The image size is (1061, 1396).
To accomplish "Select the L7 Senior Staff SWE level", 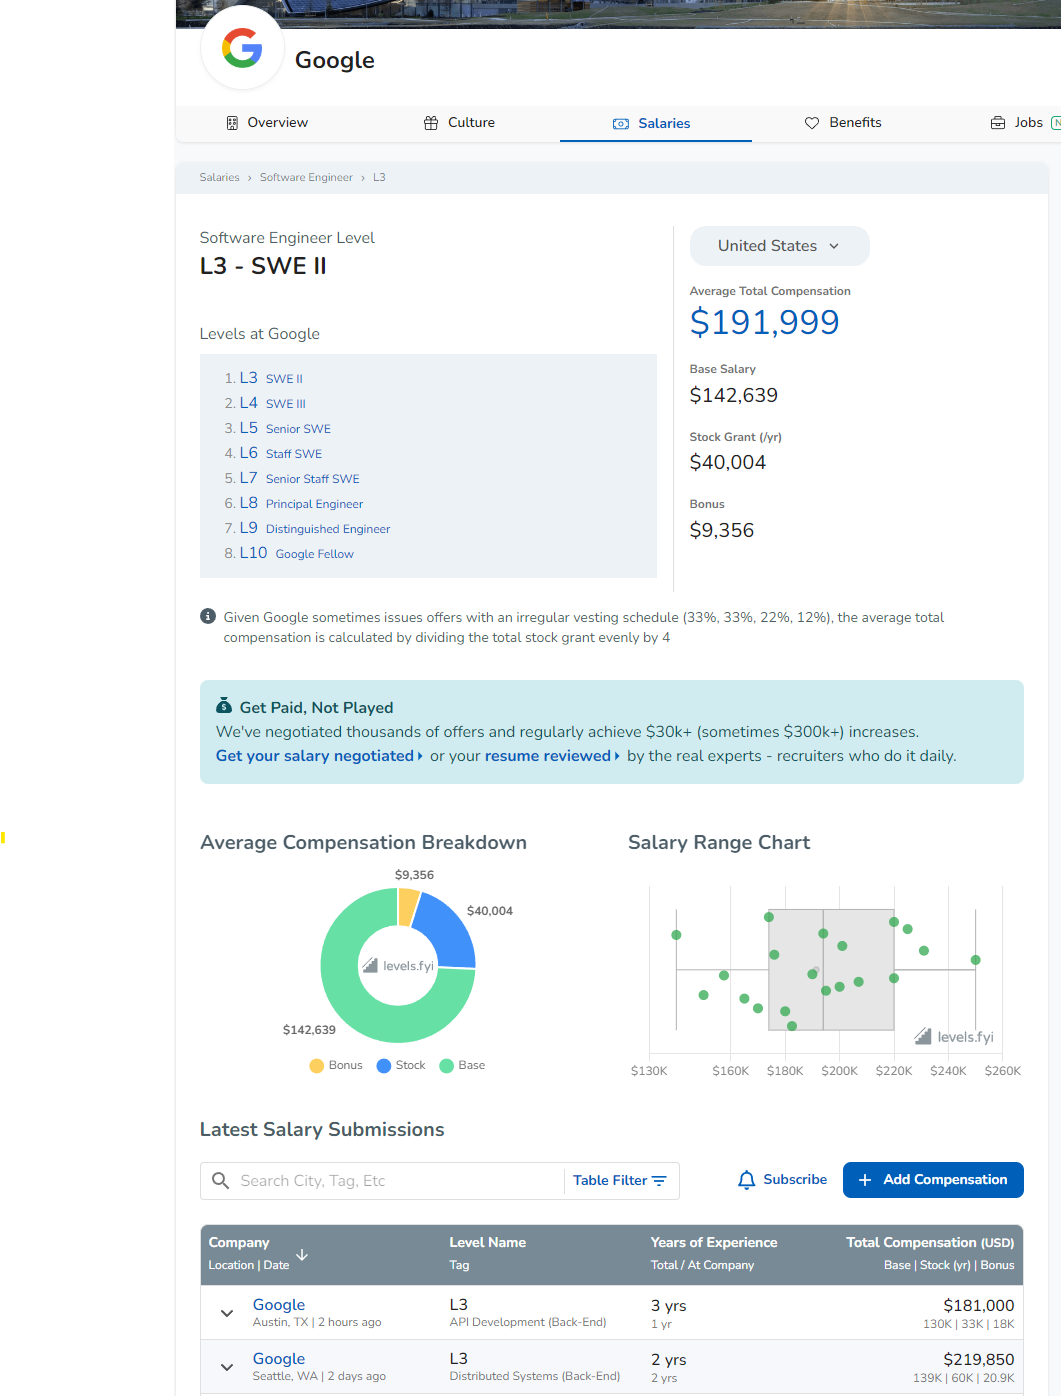I will click(299, 478).
